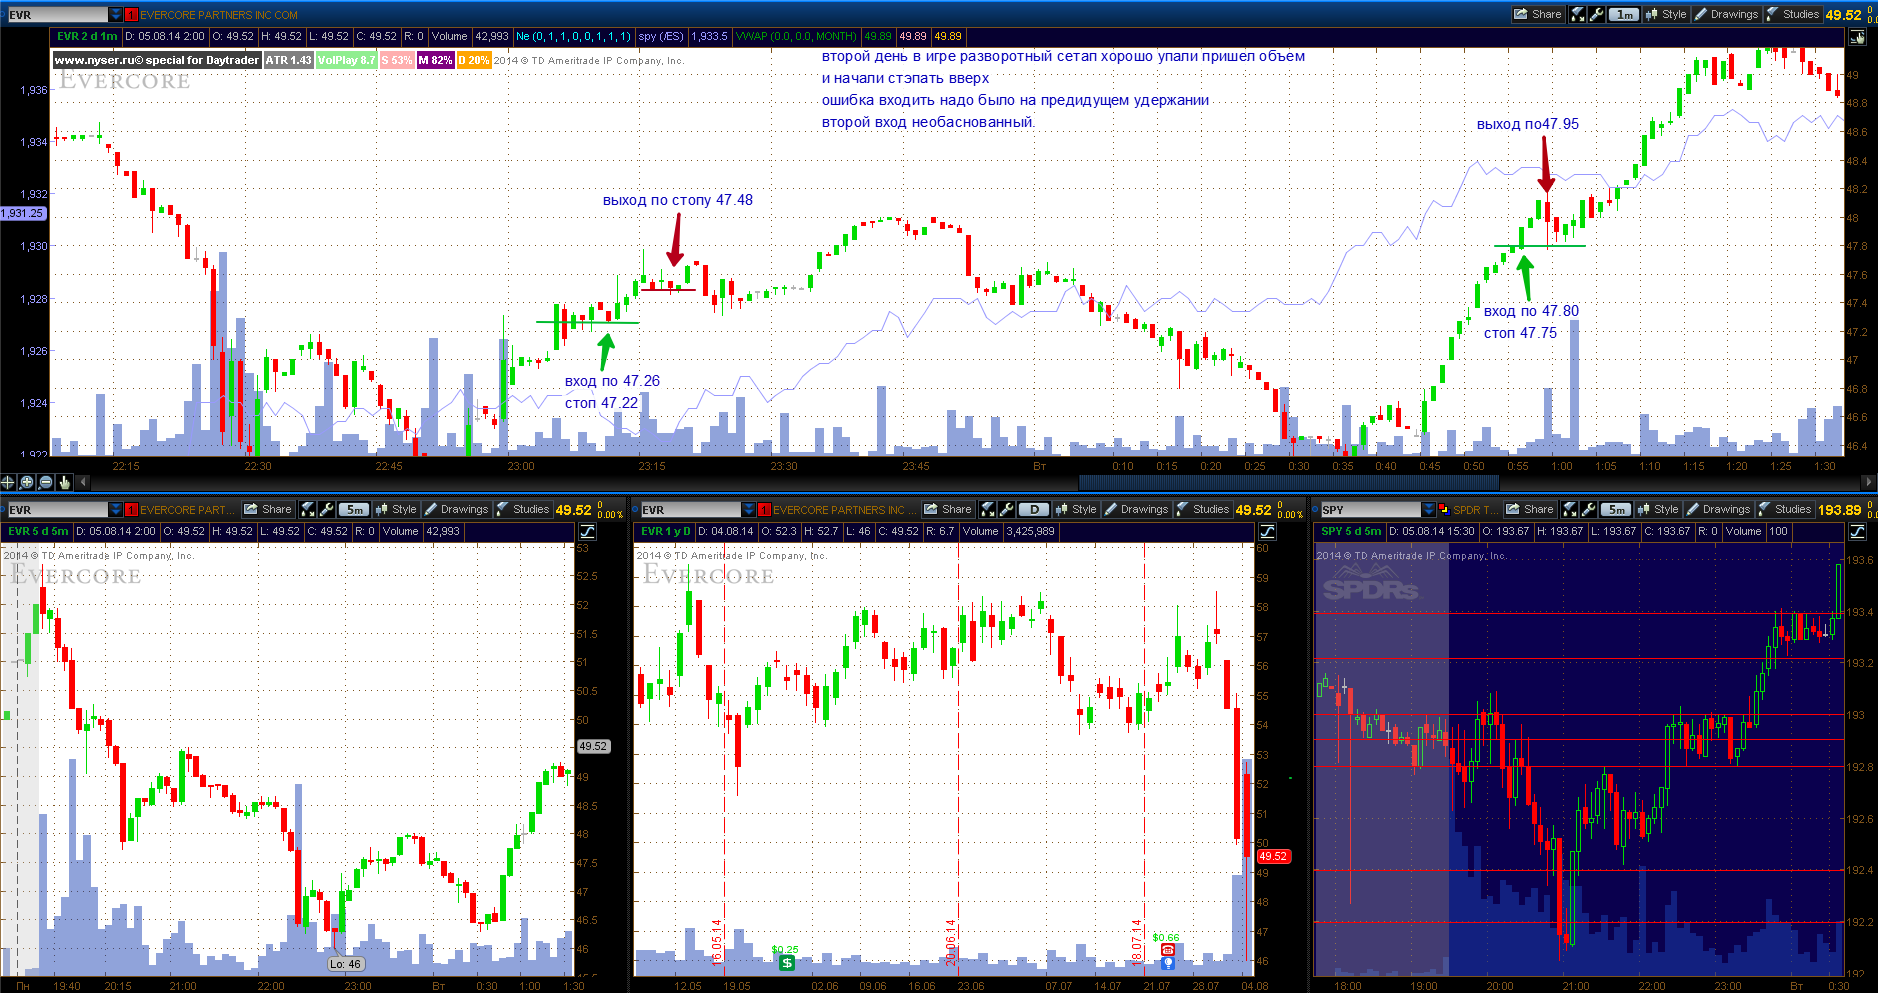
Task: Click red link icon on EVR daily chart
Action: [764, 510]
